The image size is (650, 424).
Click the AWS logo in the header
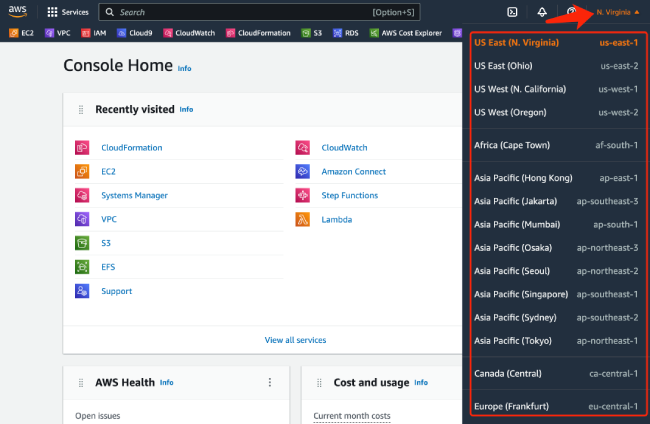[x=18, y=12]
